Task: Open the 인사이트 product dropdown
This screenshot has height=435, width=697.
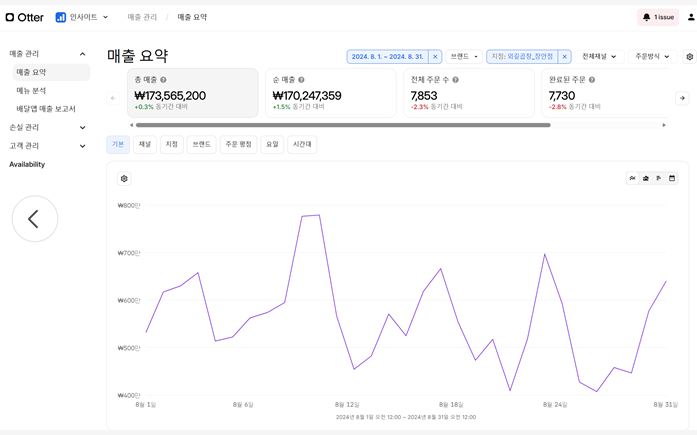Action: coord(88,17)
